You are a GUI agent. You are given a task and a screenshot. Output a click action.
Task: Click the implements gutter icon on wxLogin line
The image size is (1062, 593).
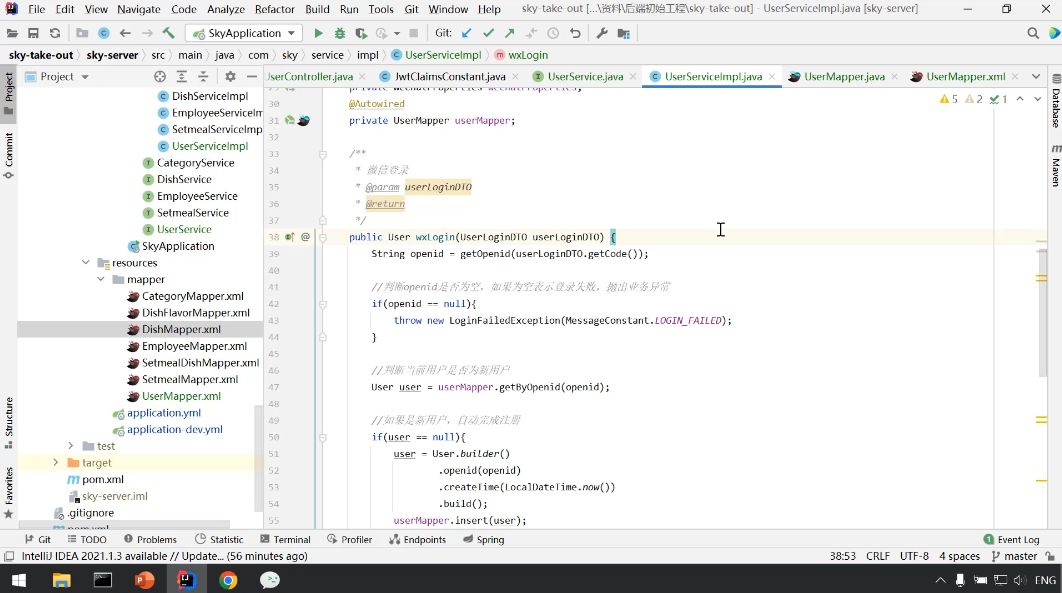(x=290, y=237)
